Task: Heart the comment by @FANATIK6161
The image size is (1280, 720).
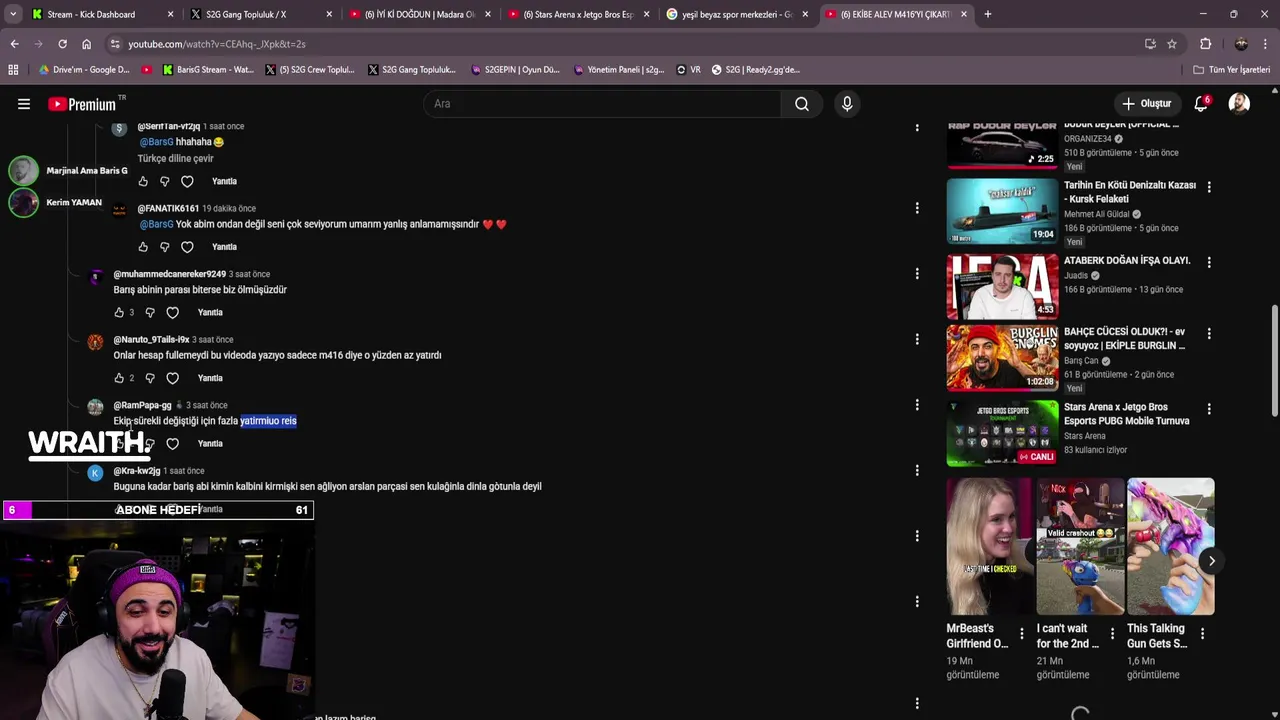Action: (187, 247)
